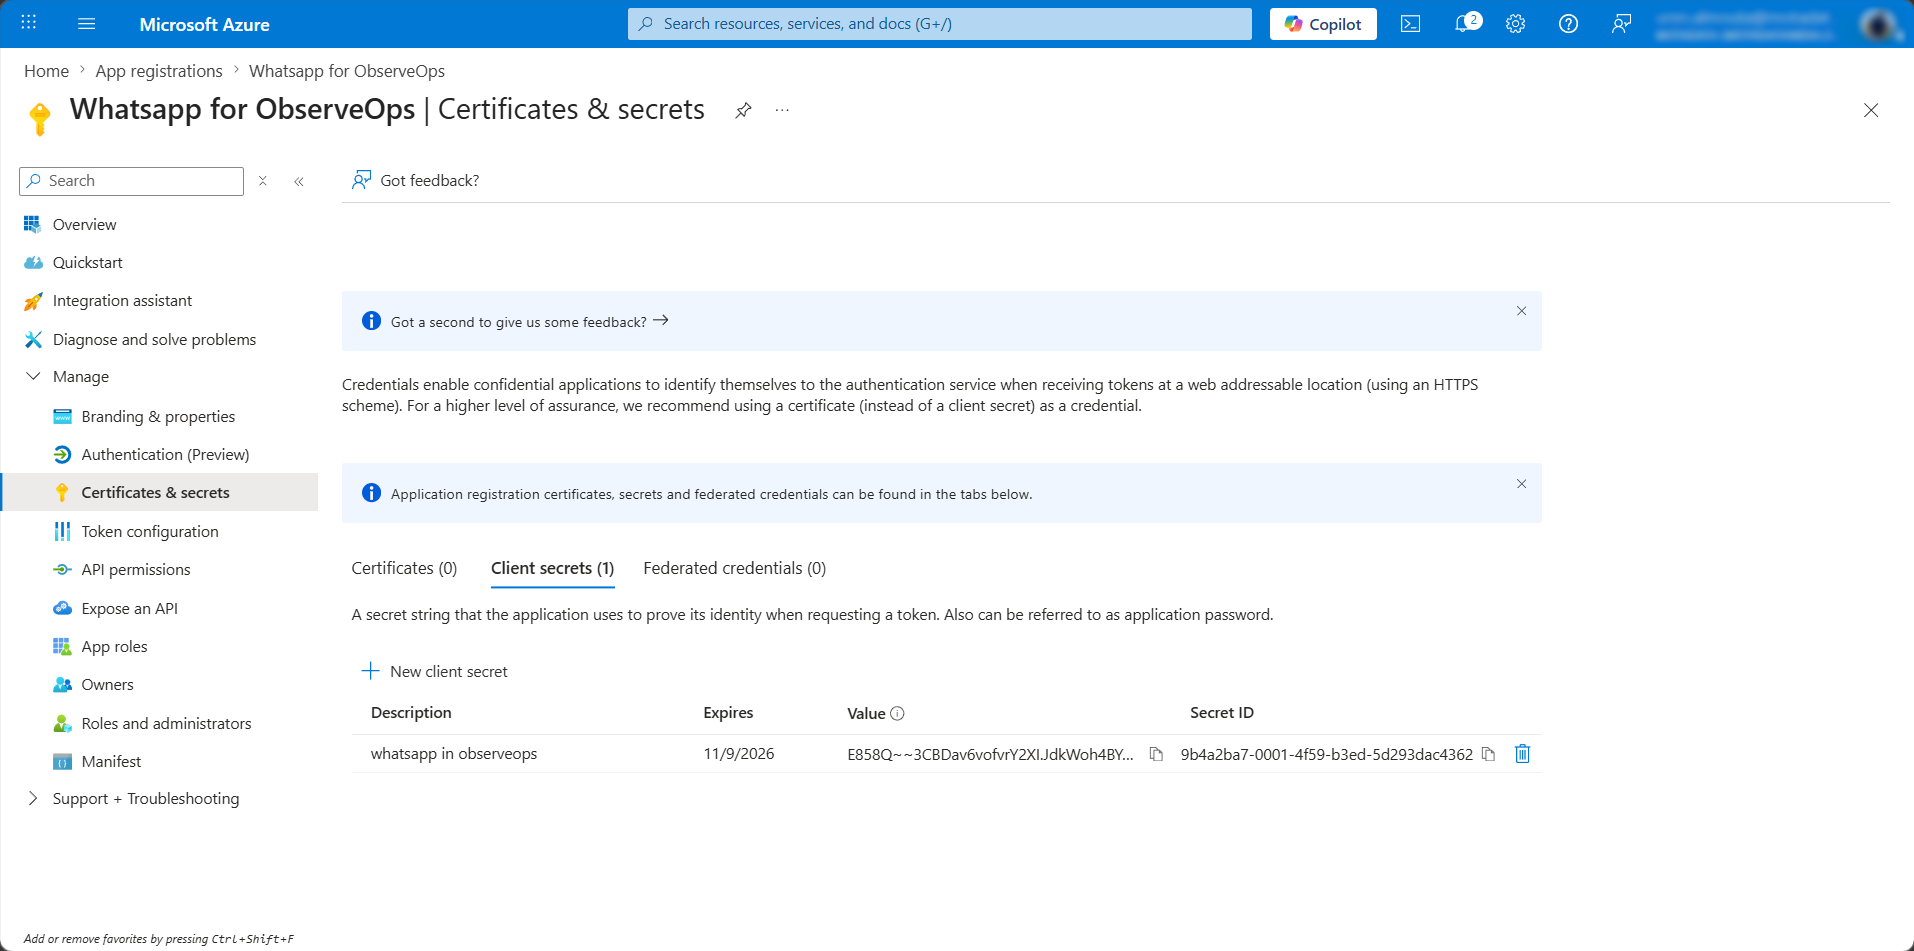Collapse the Manage section
The height and width of the screenshot is (951, 1914).
pyautogui.click(x=33, y=377)
